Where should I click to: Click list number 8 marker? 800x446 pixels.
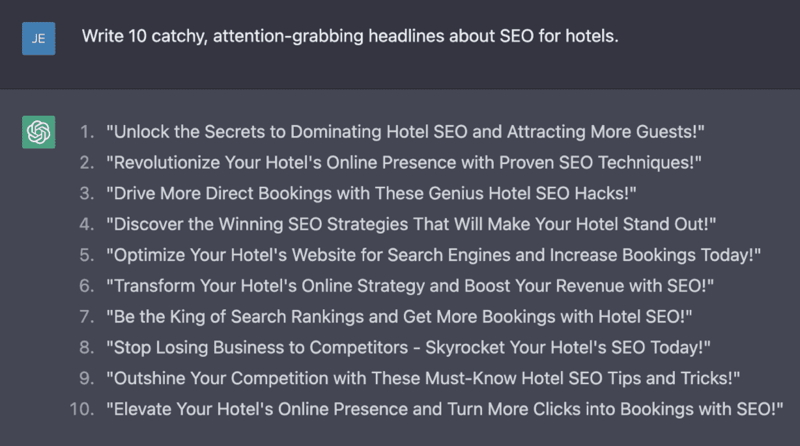[86, 348]
